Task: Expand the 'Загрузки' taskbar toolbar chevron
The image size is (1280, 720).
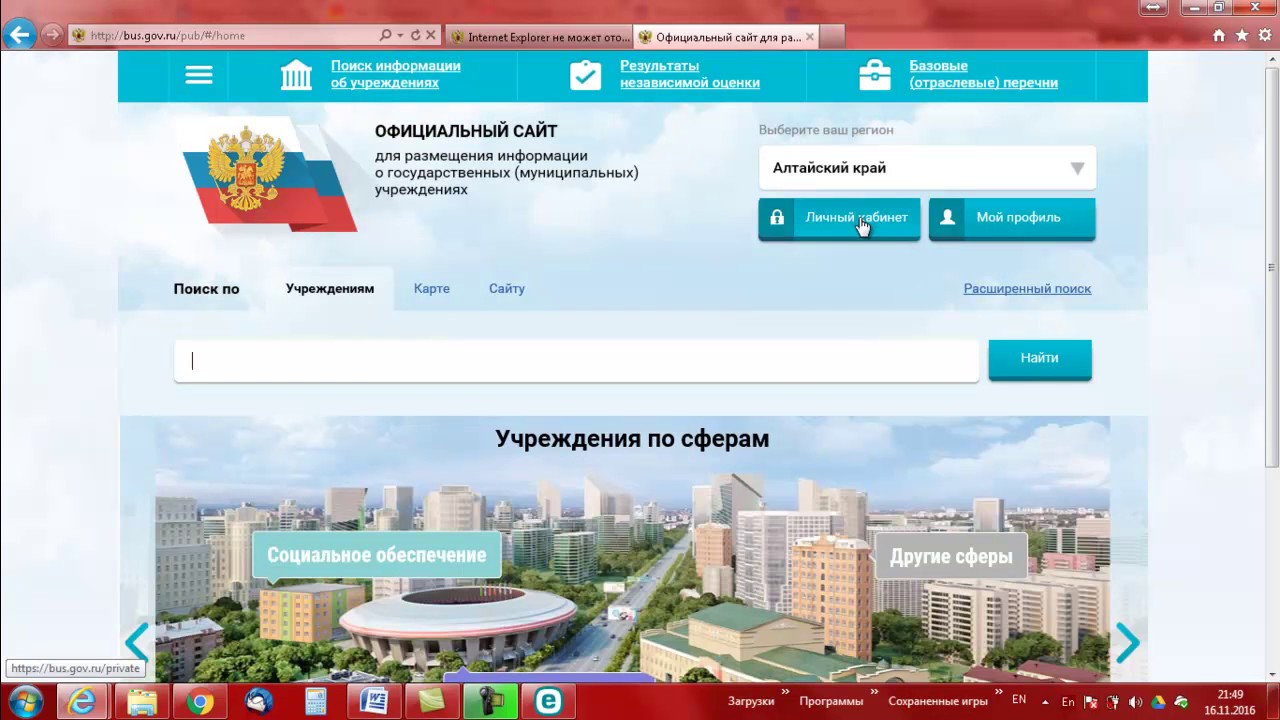Action: (786, 692)
